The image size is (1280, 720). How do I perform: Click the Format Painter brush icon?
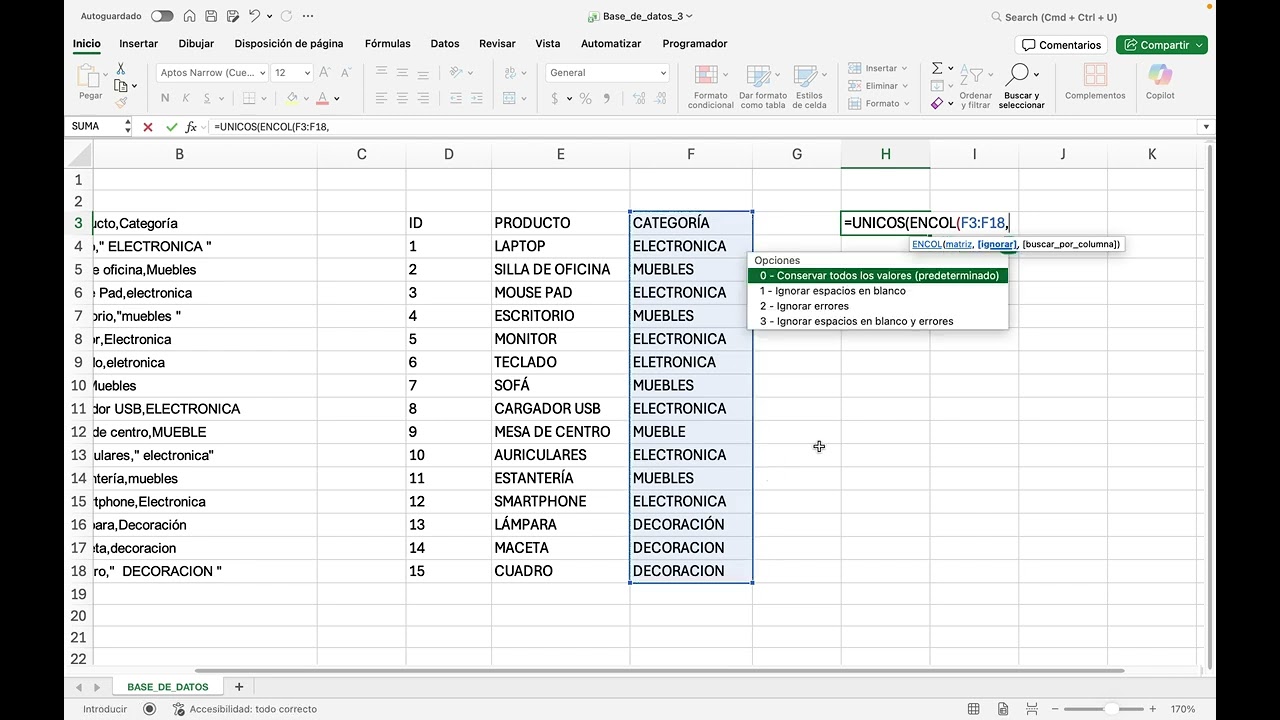[x=121, y=102]
